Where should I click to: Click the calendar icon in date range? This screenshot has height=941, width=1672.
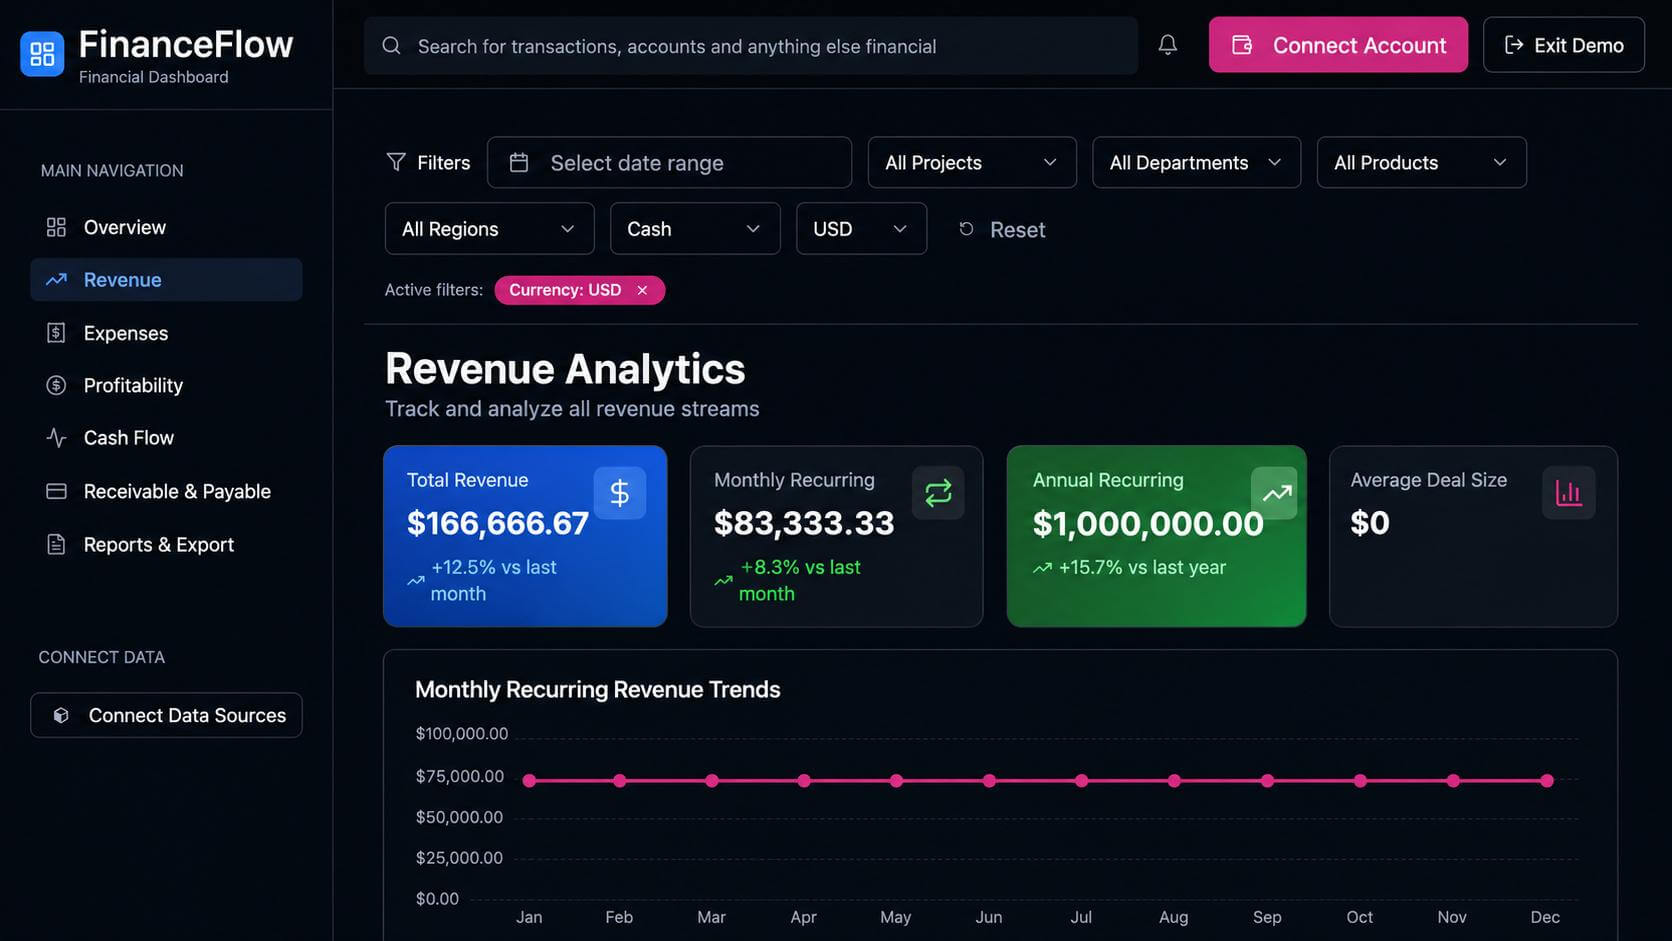point(519,162)
